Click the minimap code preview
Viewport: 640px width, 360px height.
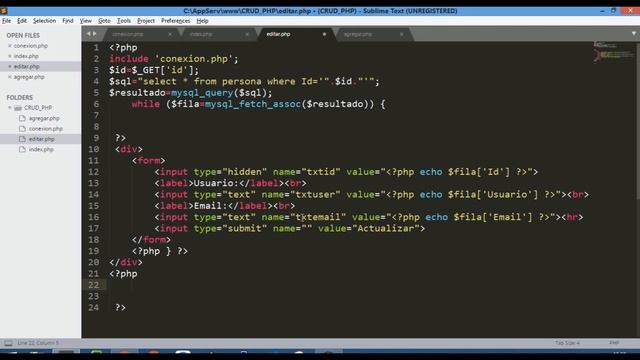(x=613, y=52)
